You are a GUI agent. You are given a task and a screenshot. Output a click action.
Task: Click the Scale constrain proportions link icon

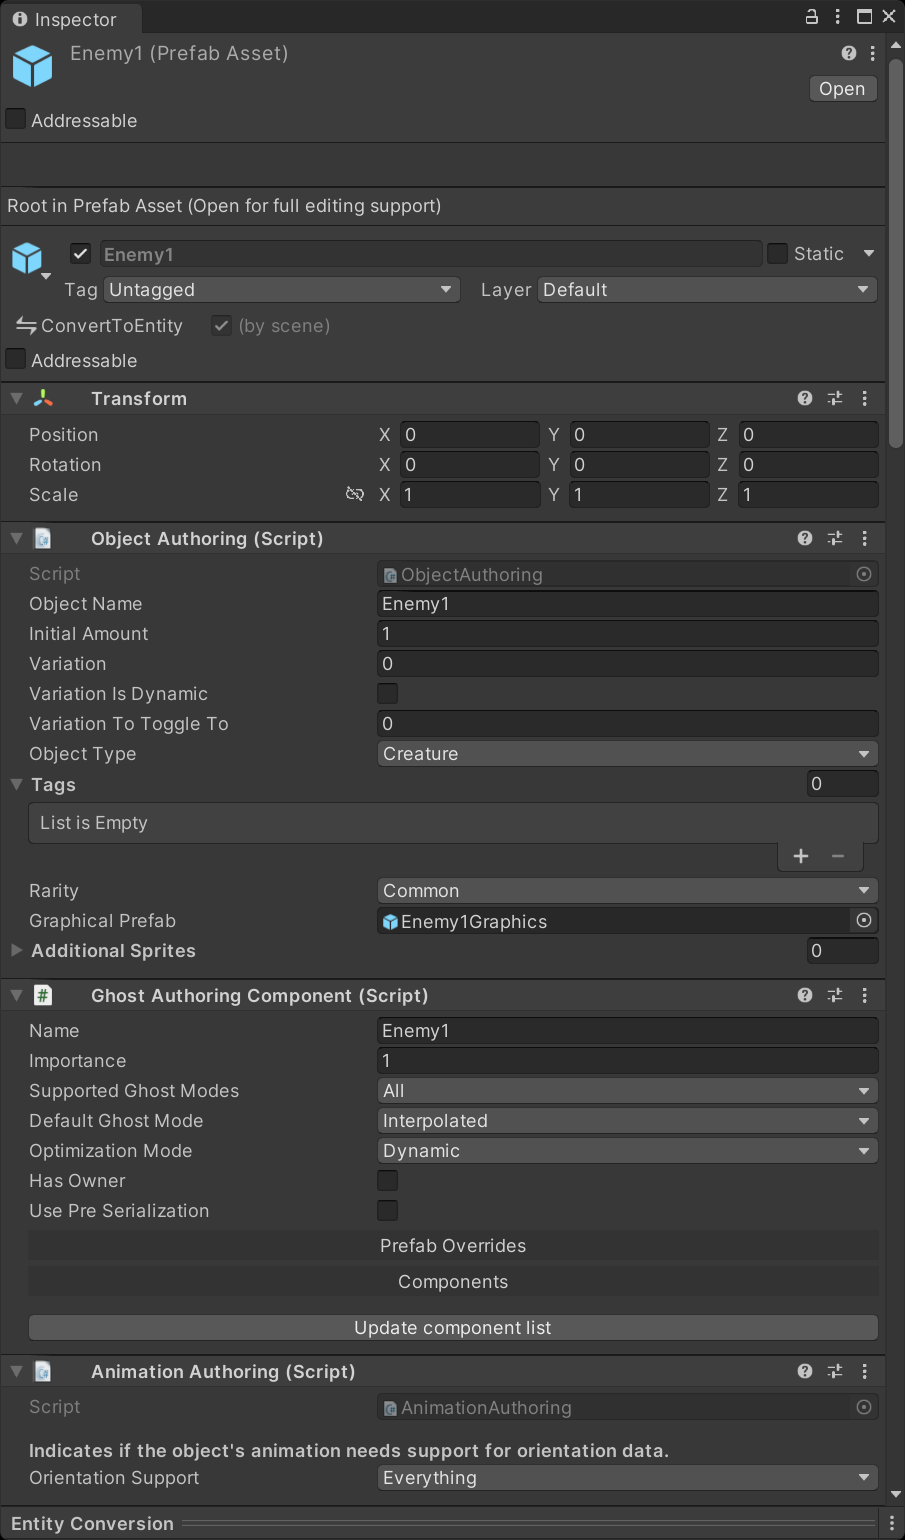(355, 494)
